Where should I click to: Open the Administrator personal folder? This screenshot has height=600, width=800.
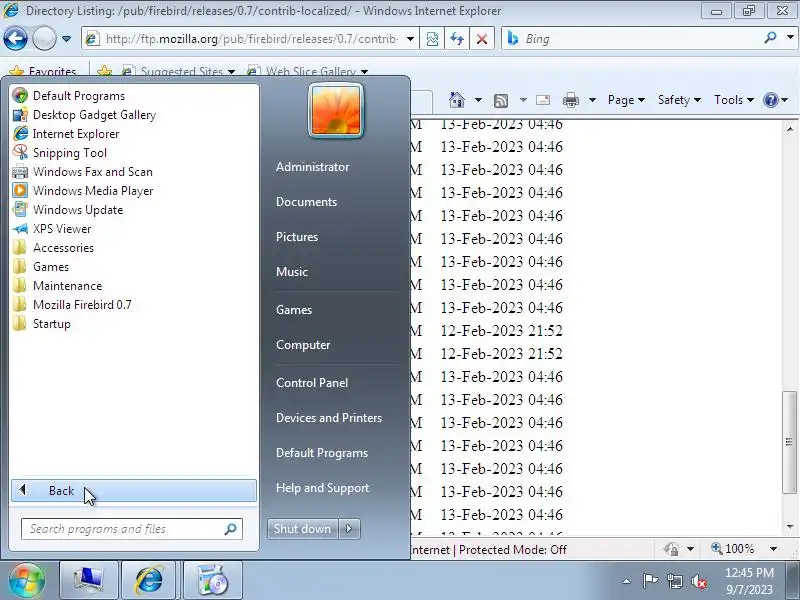click(x=313, y=167)
